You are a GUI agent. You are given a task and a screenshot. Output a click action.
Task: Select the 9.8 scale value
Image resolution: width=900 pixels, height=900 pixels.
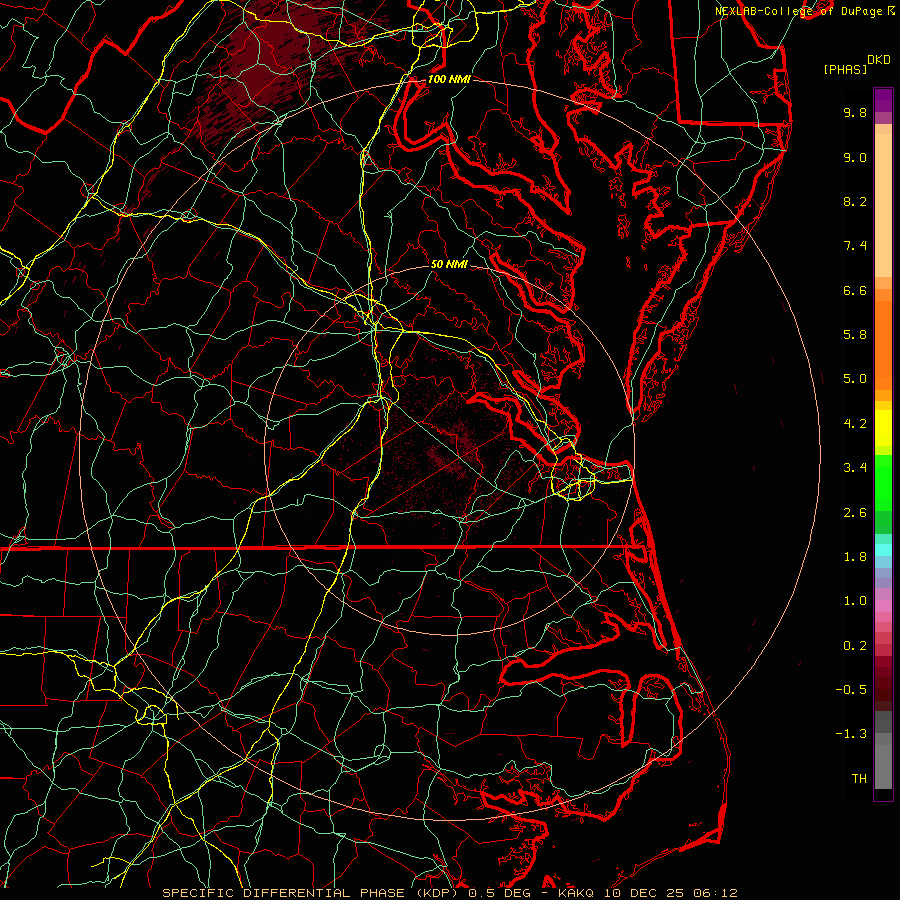(855, 112)
